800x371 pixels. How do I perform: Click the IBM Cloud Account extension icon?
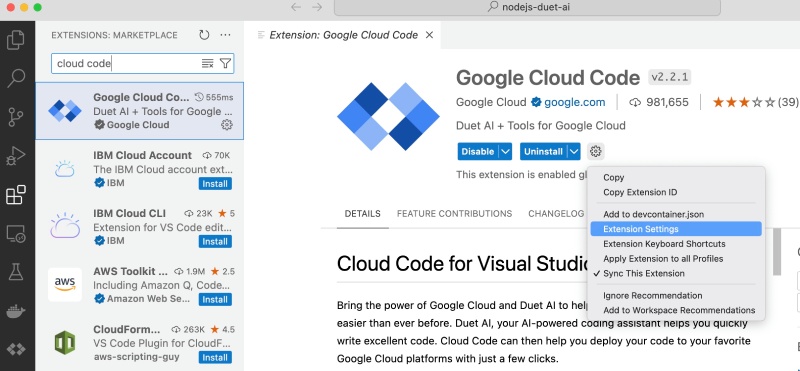[65, 169]
